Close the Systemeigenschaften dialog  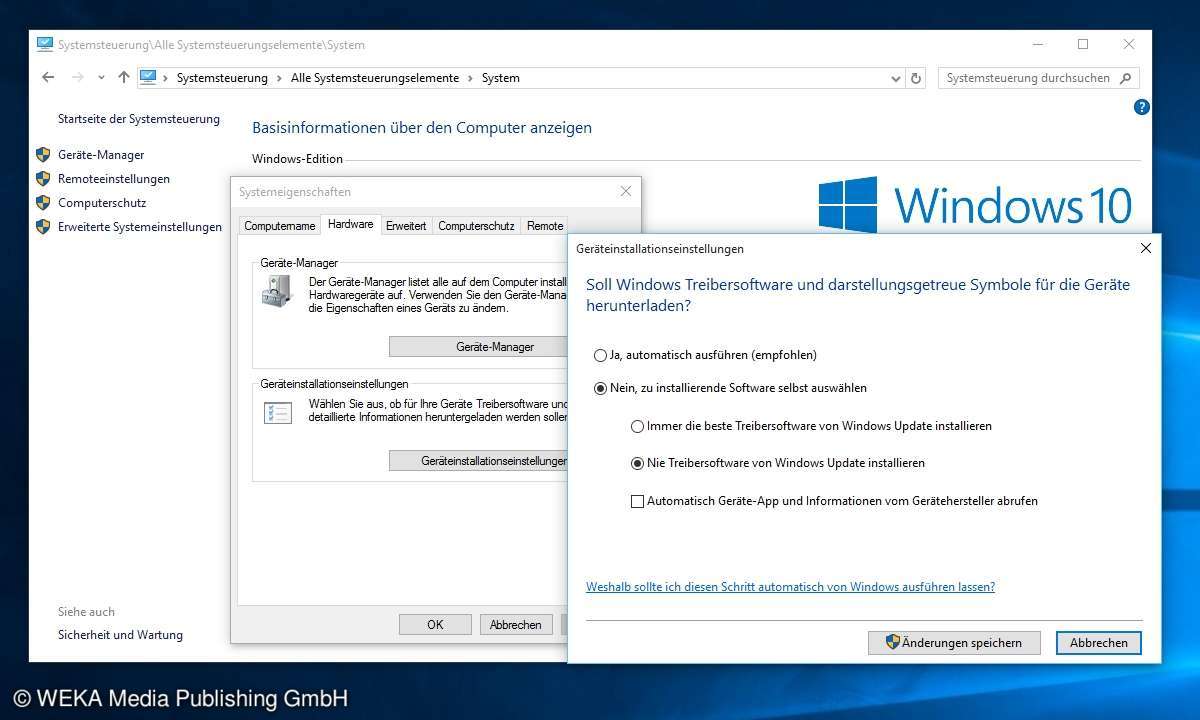tap(626, 191)
